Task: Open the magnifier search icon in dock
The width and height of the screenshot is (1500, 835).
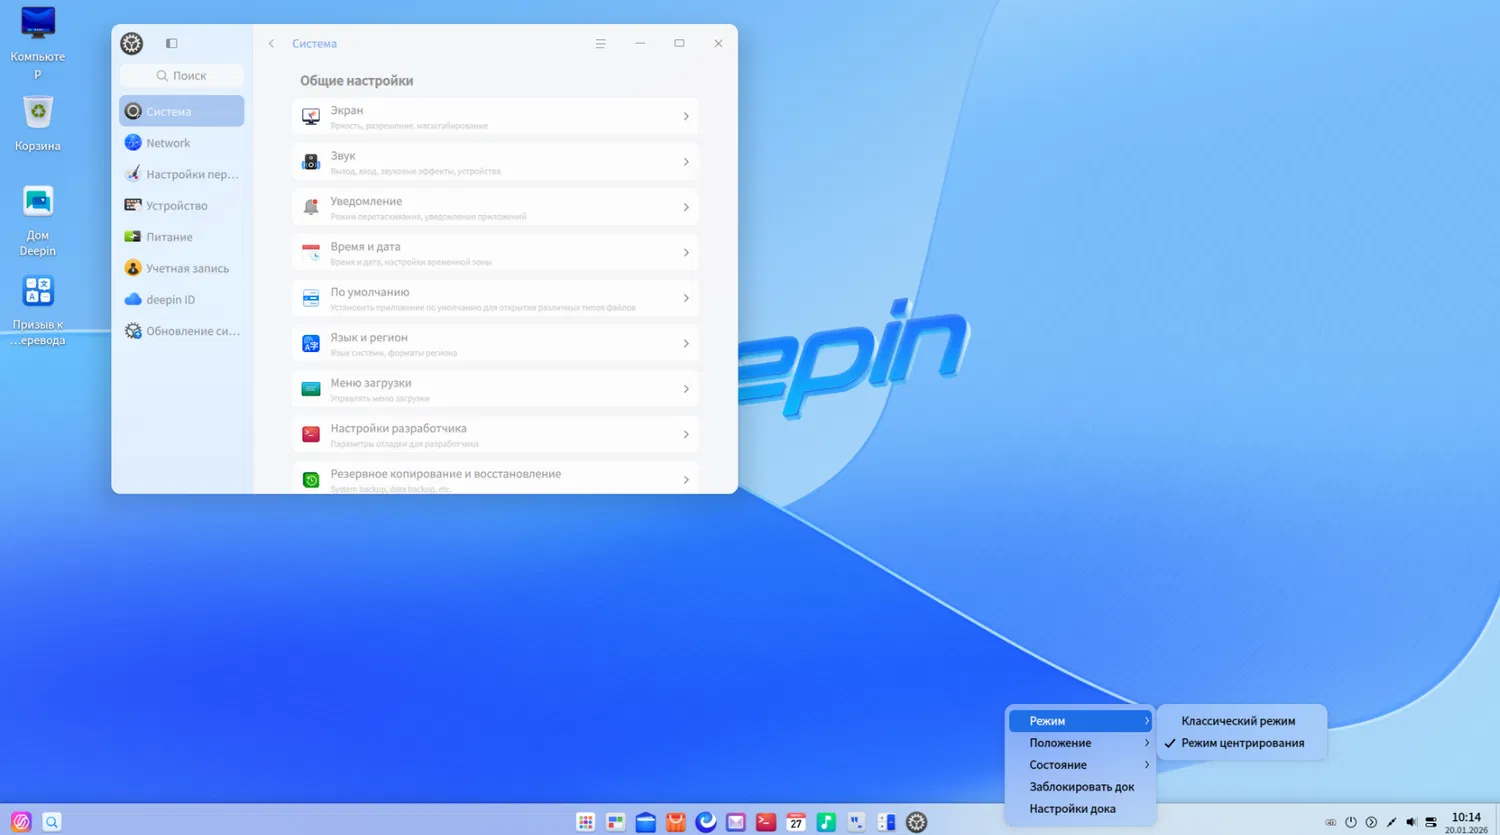Action: coord(52,822)
